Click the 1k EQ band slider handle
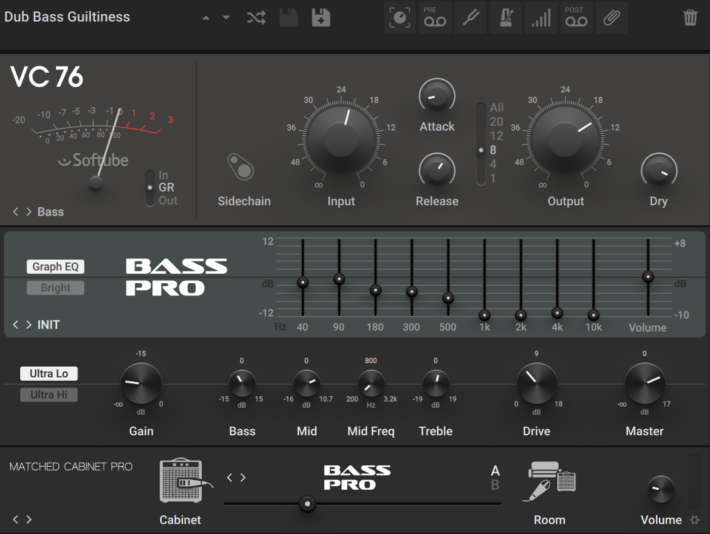 pos(484,315)
